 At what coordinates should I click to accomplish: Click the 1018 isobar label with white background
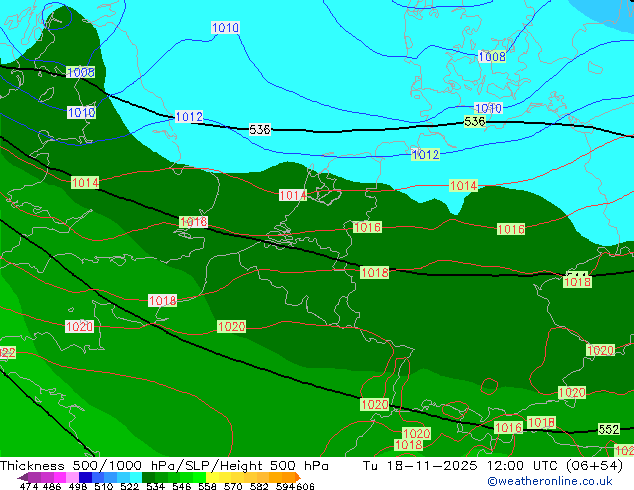tap(163, 300)
